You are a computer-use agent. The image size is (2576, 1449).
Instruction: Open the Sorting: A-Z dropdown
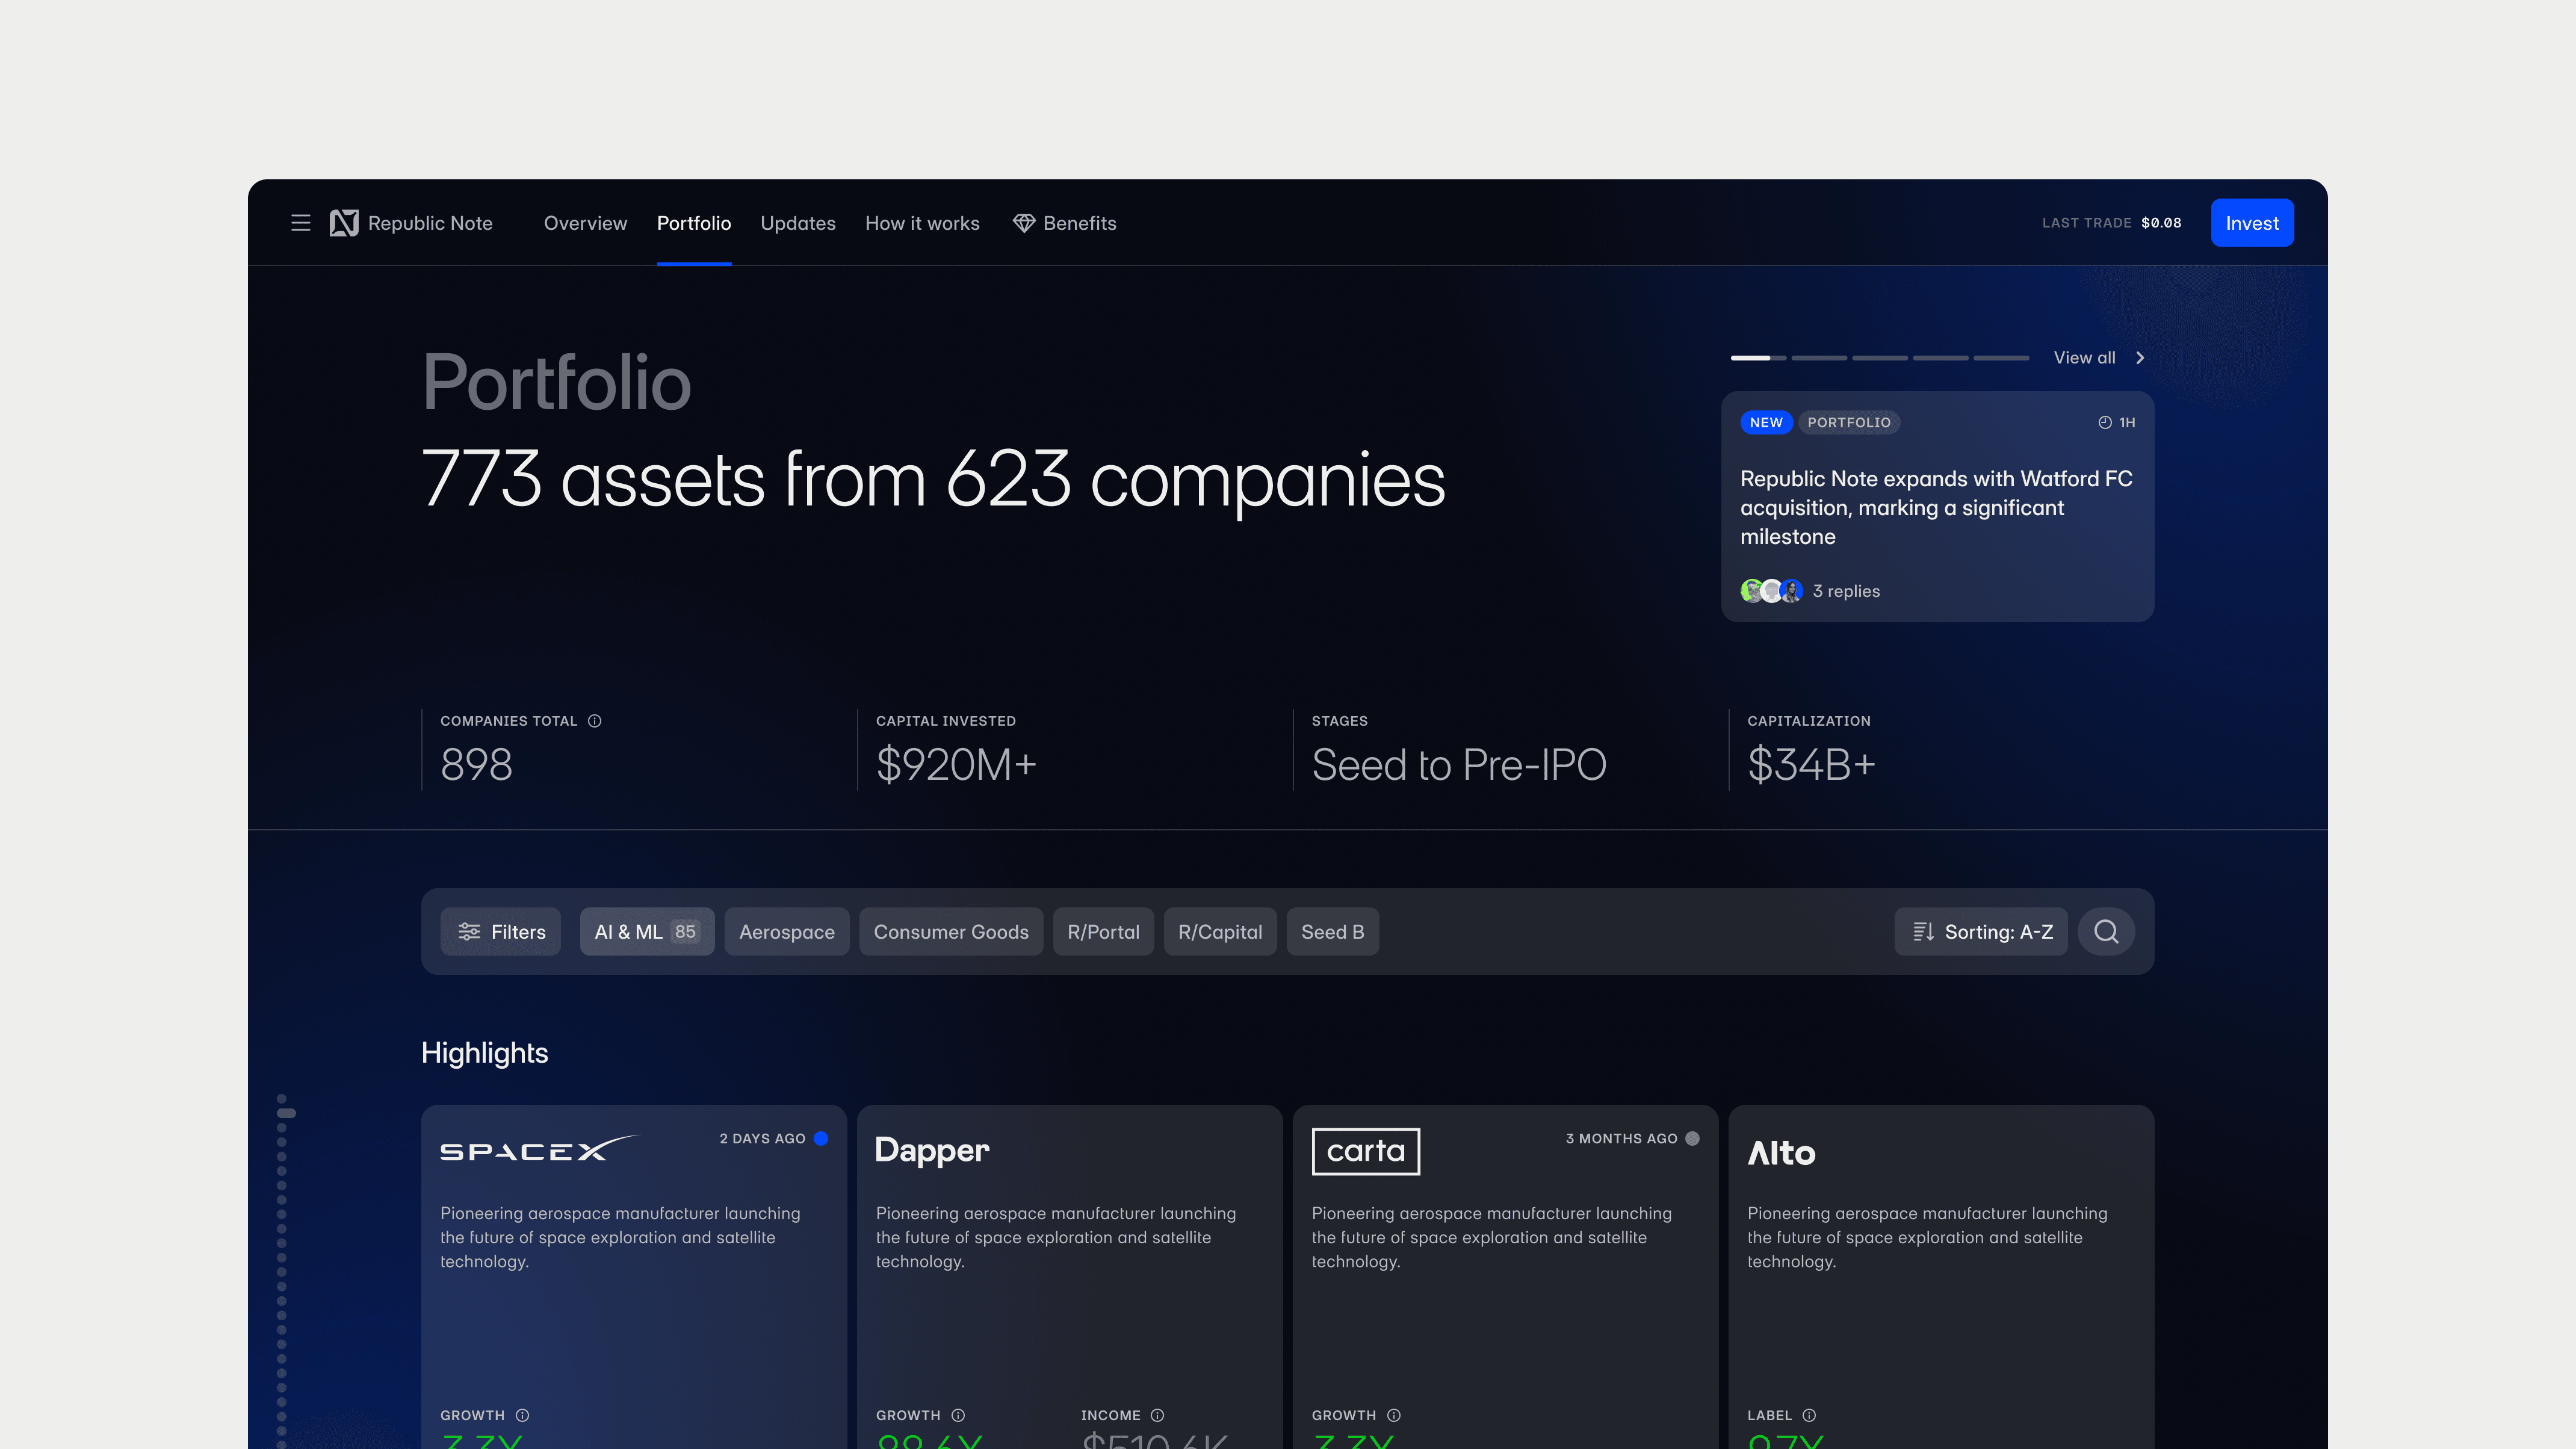[x=1980, y=932]
